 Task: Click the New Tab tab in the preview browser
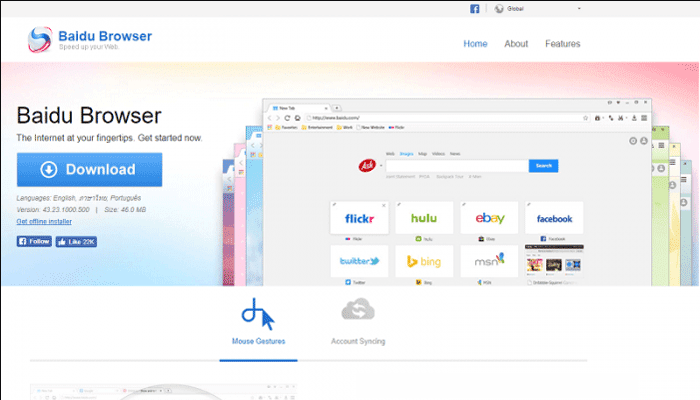(x=298, y=108)
